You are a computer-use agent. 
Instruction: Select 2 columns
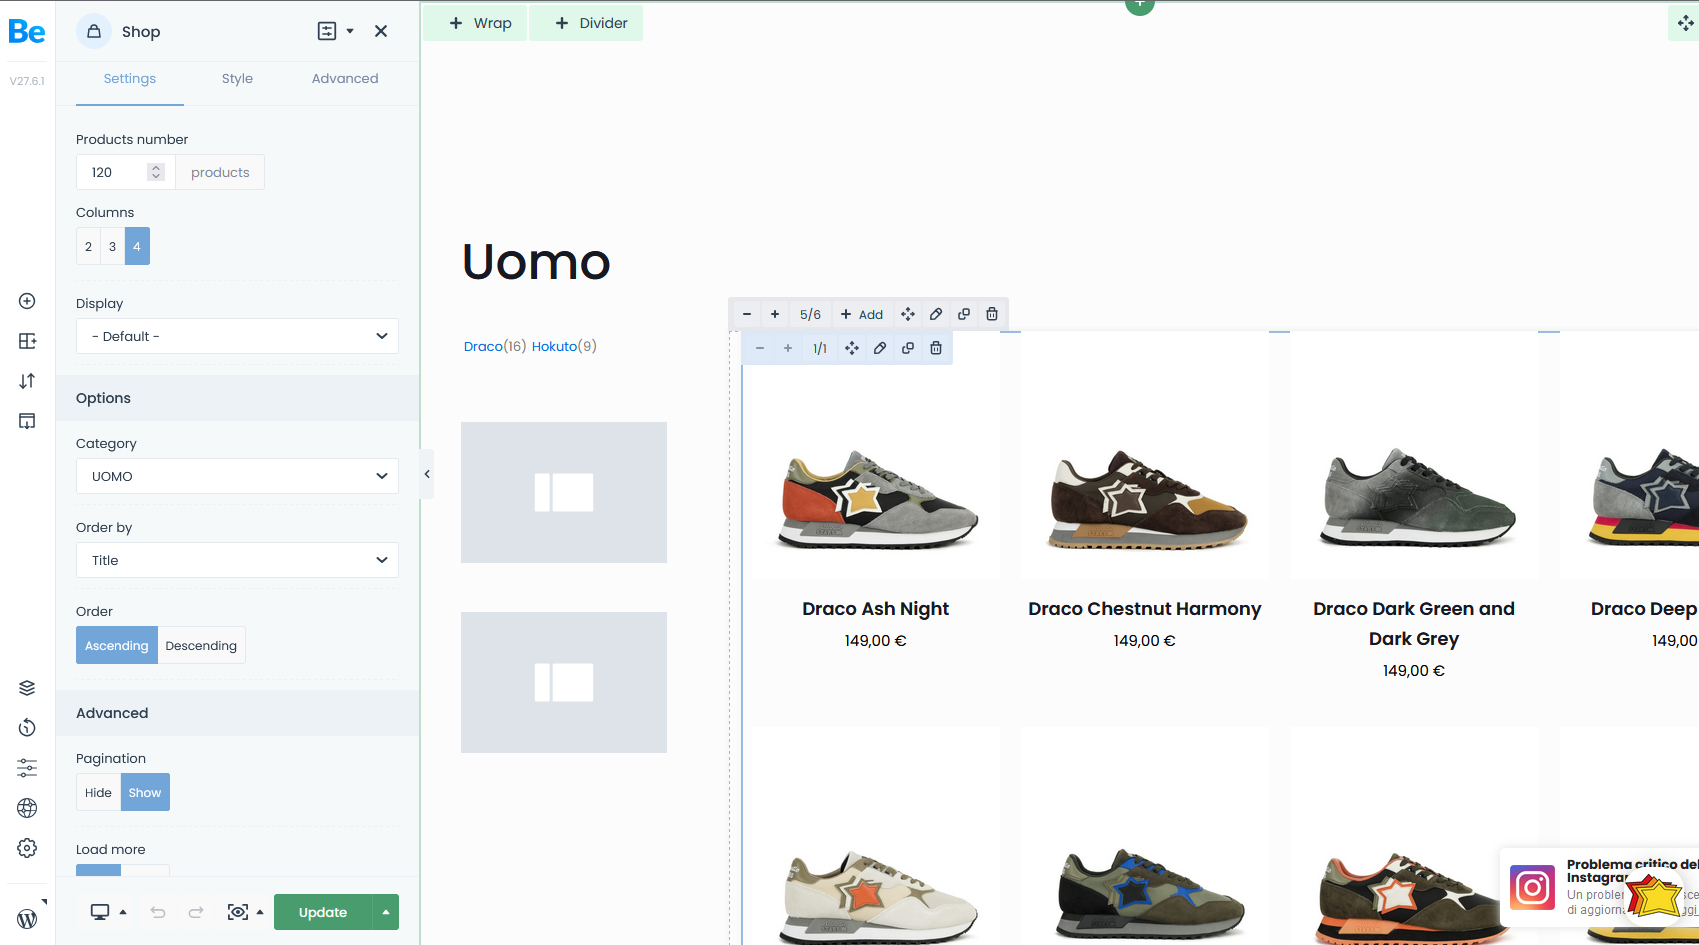89,246
